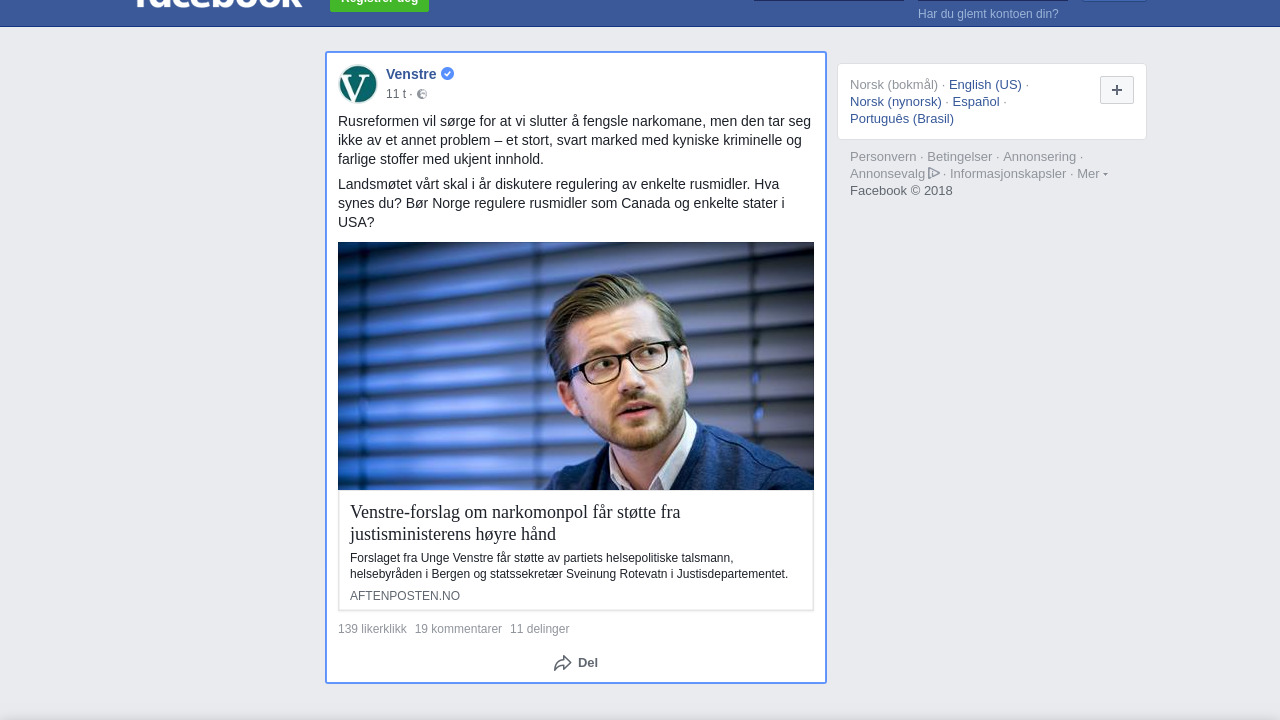Open the Annonsering footer link

1040,157
